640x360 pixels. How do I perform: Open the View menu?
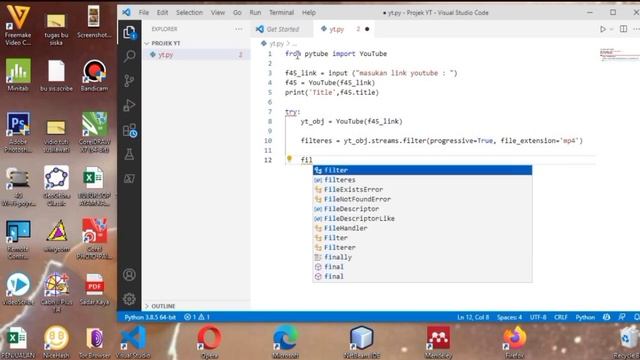(218, 13)
